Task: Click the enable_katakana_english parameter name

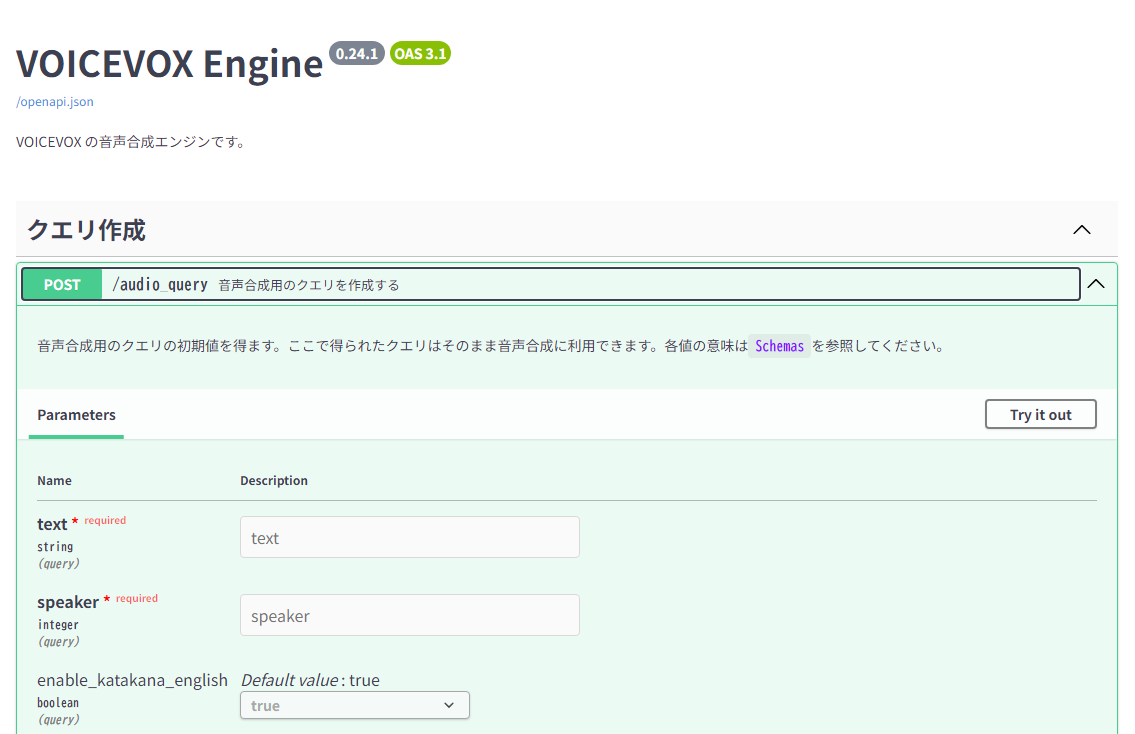Action: 132,680
